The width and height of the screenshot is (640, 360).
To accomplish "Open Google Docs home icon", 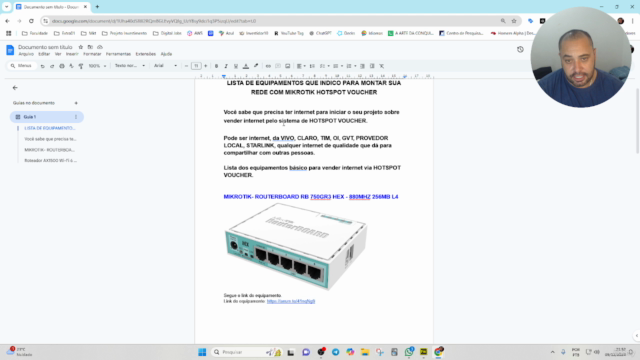I will [x=10, y=50].
